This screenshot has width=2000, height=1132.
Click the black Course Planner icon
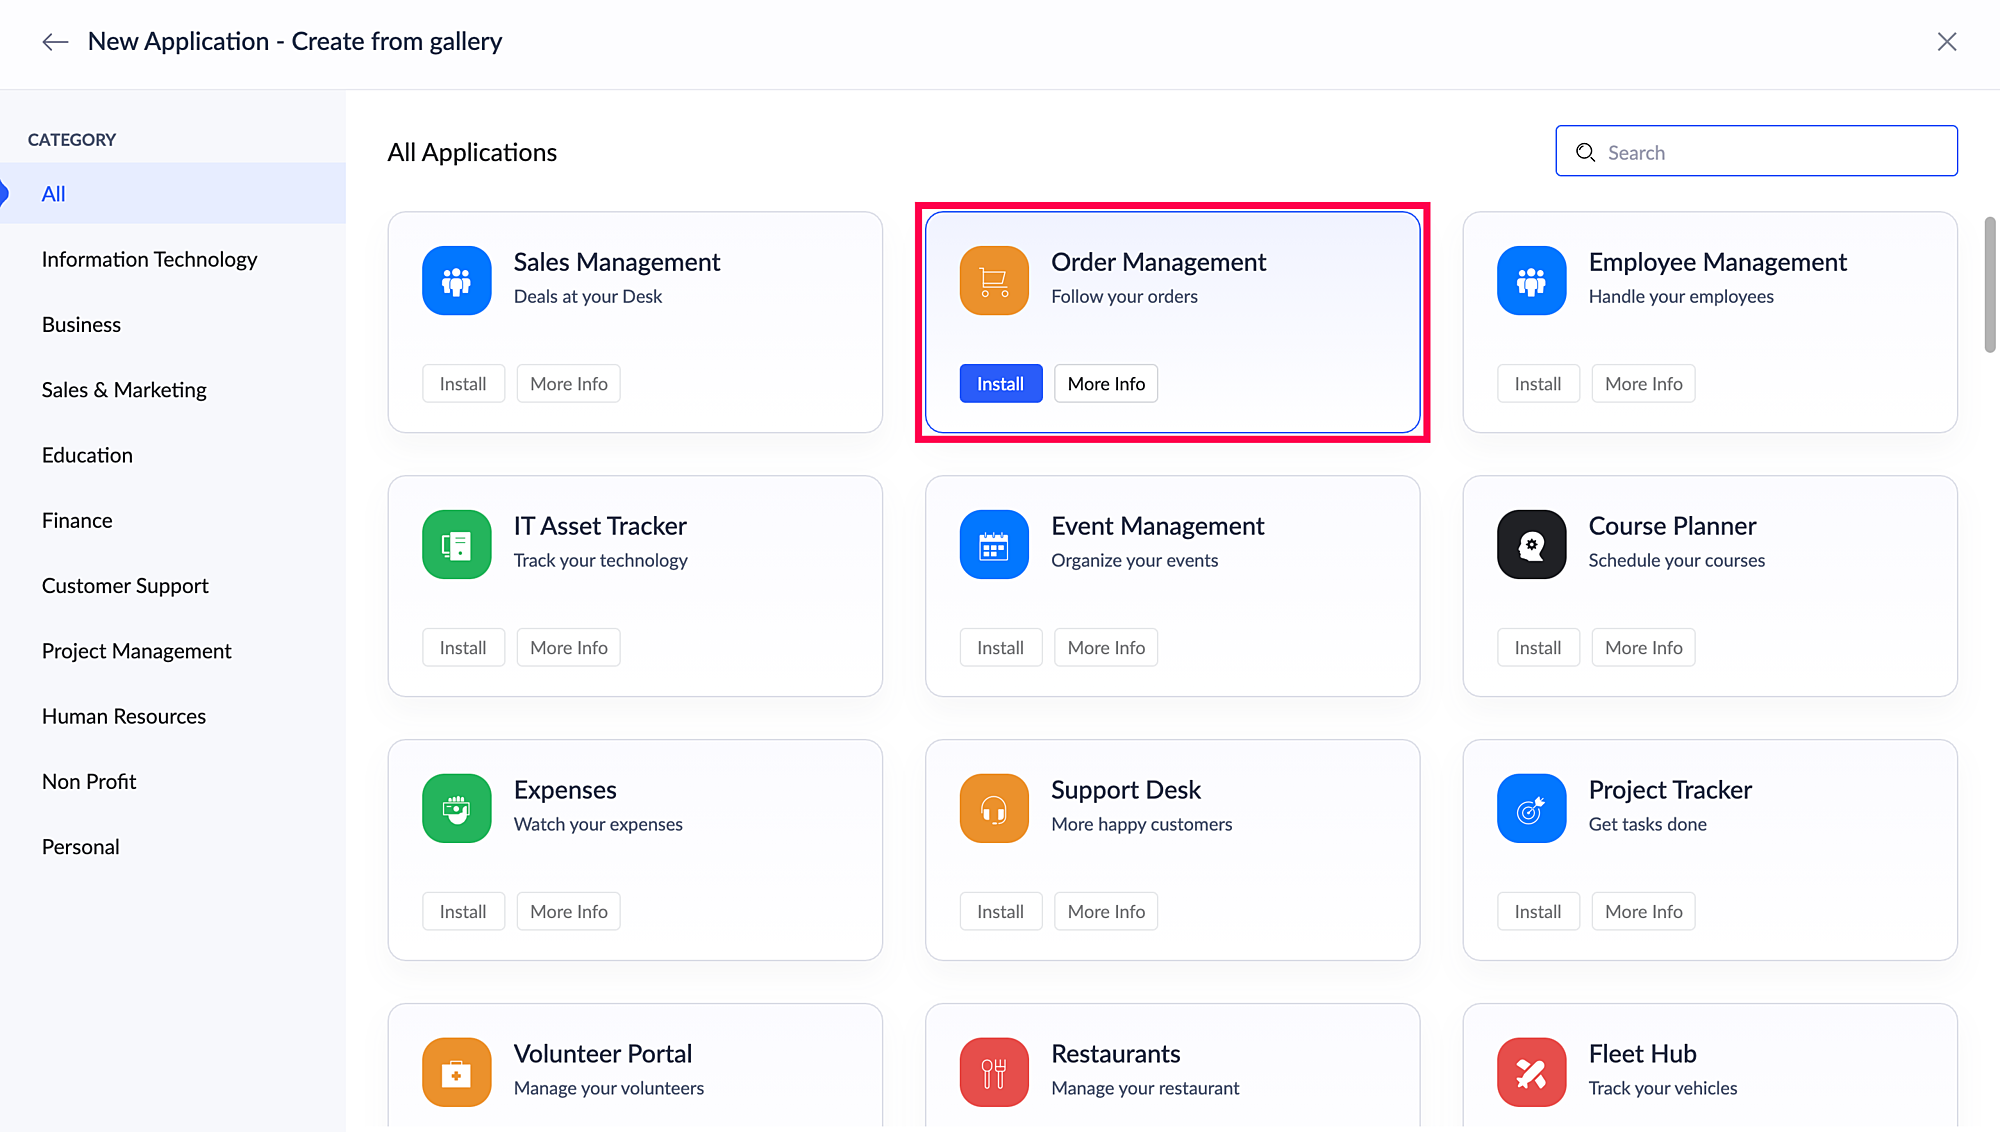point(1531,545)
